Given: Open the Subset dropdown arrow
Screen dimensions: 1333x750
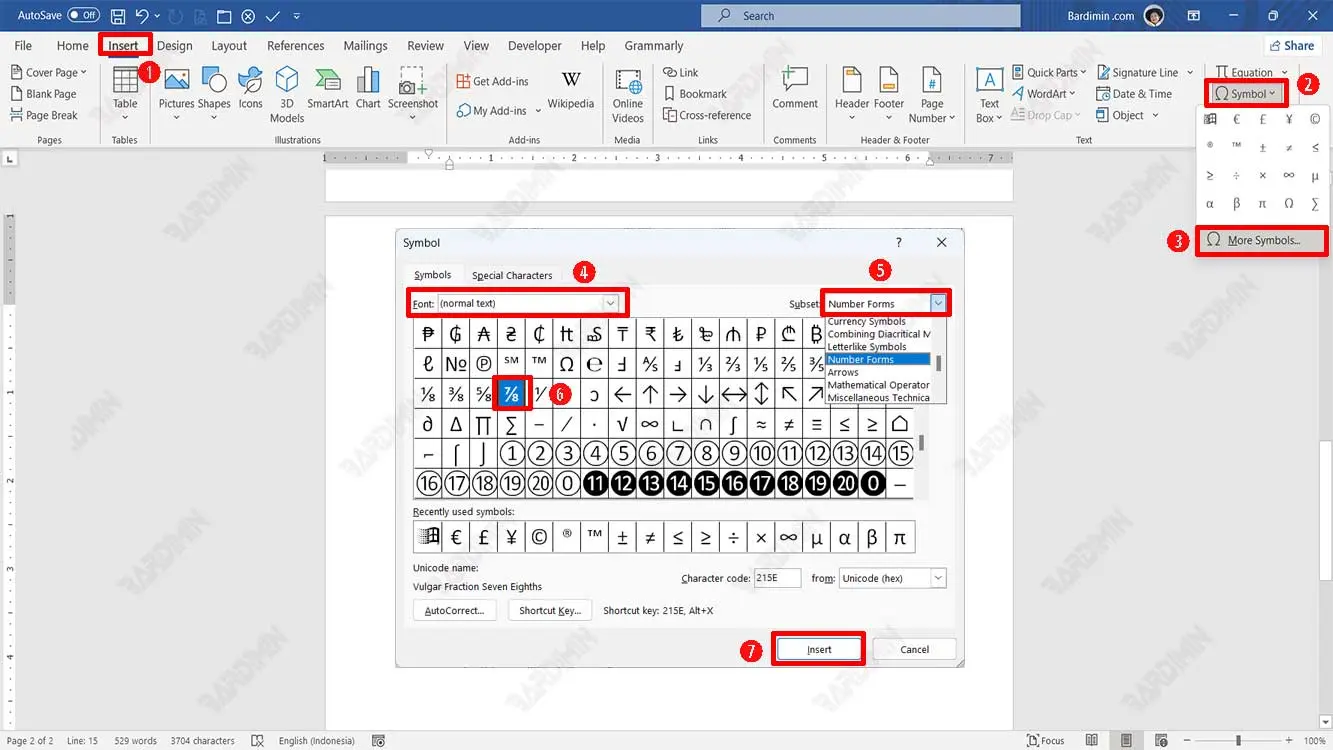Looking at the screenshot, I should [938, 303].
